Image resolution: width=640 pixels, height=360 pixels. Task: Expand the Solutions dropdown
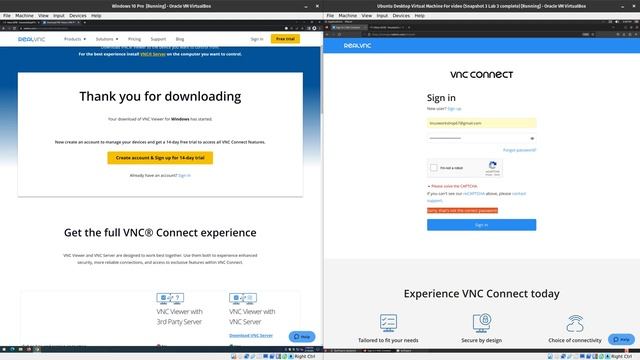(x=107, y=39)
